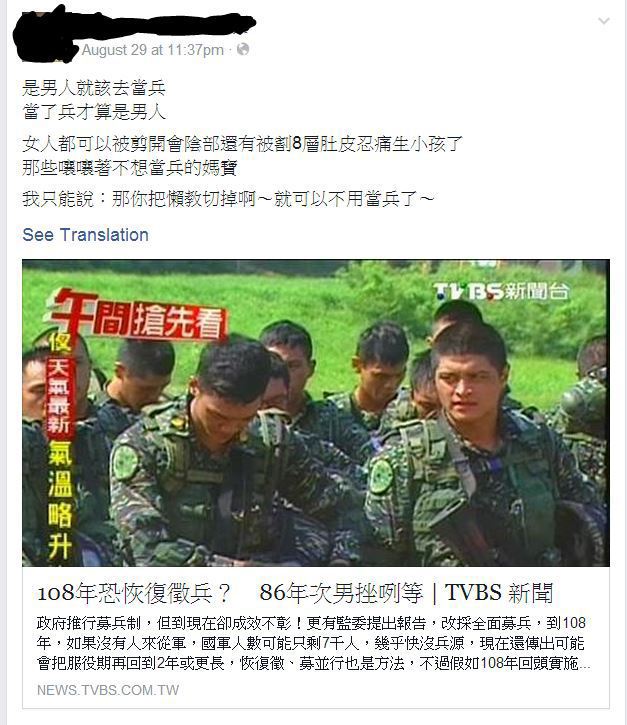Click the post line beginning 女人都可以
This screenshot has height=725, width=627.
(242, 144)
